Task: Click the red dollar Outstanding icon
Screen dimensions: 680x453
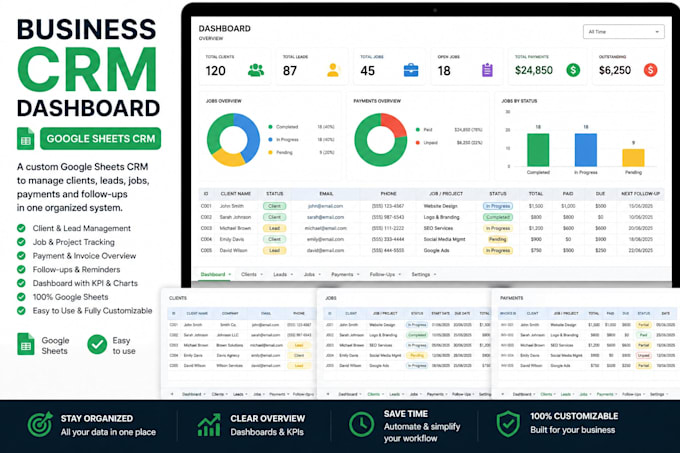Action: (x=650, y=70)
